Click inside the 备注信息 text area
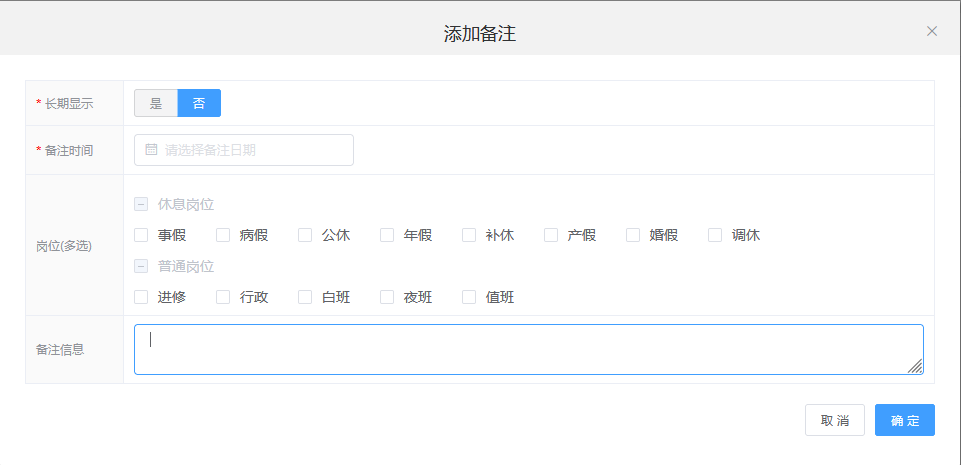 528,349
